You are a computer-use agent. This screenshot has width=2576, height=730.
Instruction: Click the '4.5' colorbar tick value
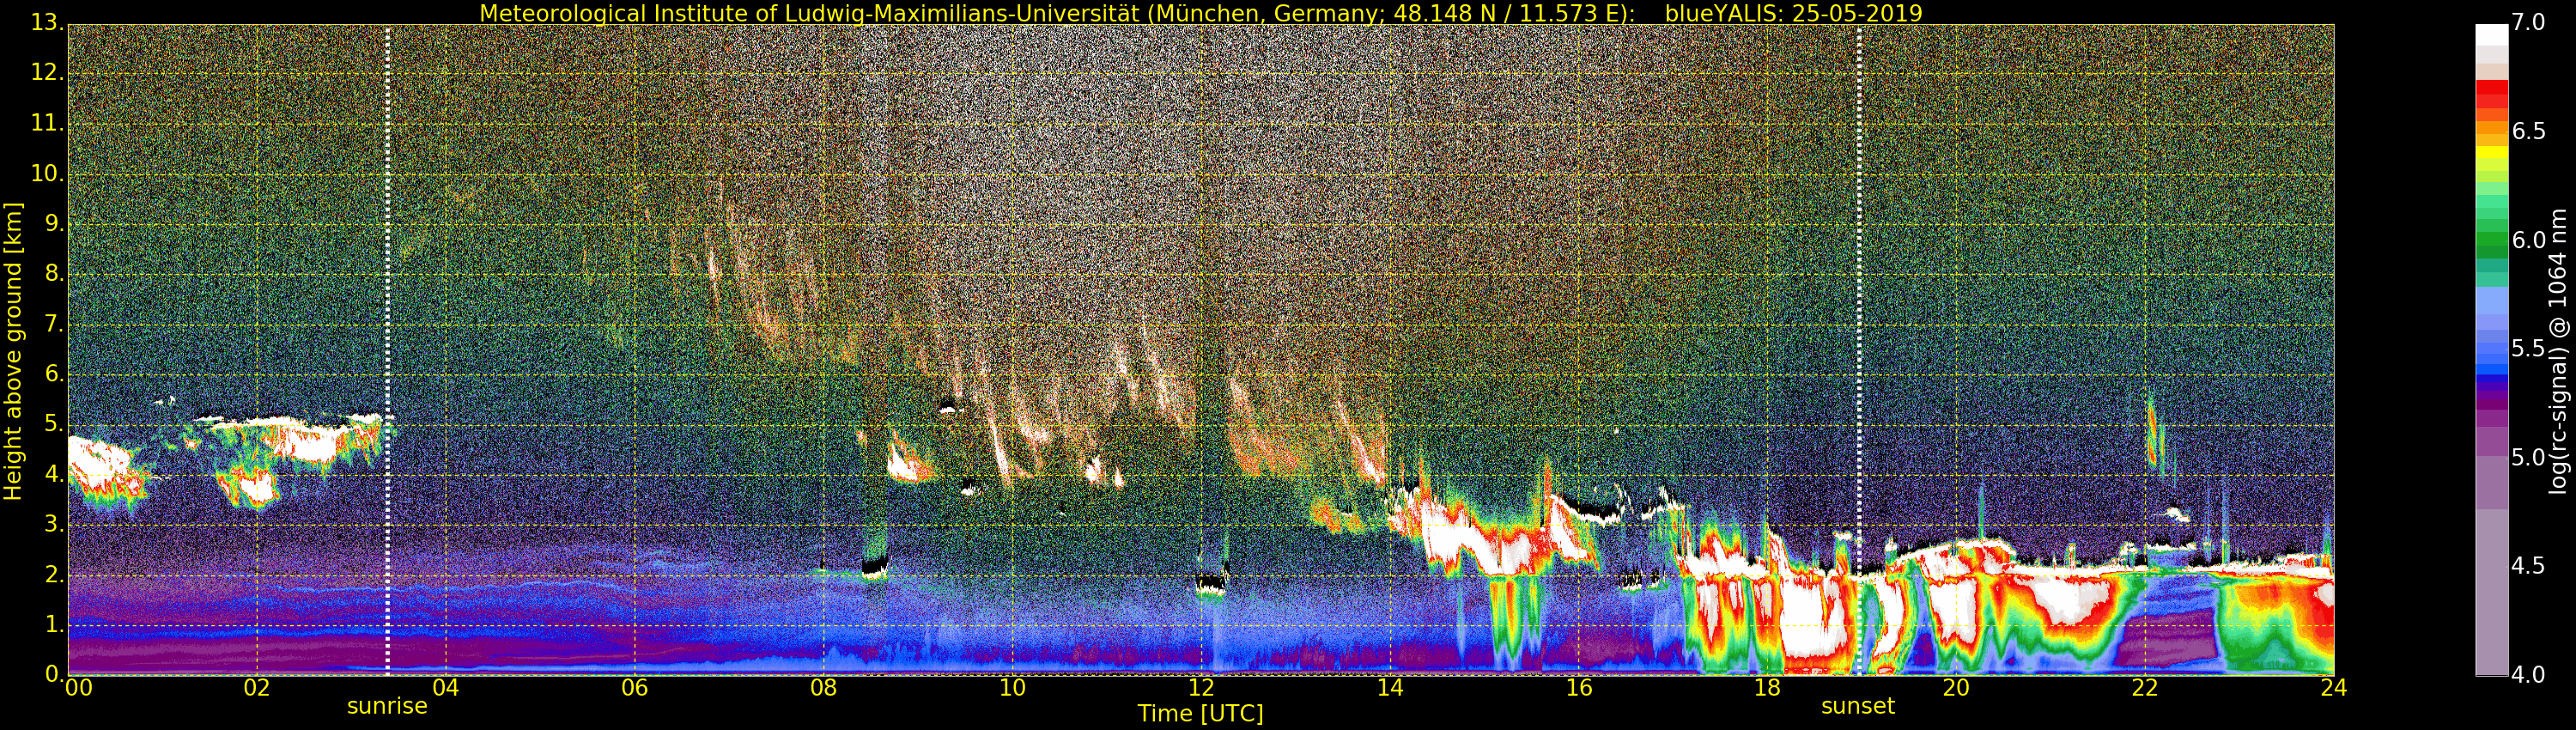tap(2528, 566)
